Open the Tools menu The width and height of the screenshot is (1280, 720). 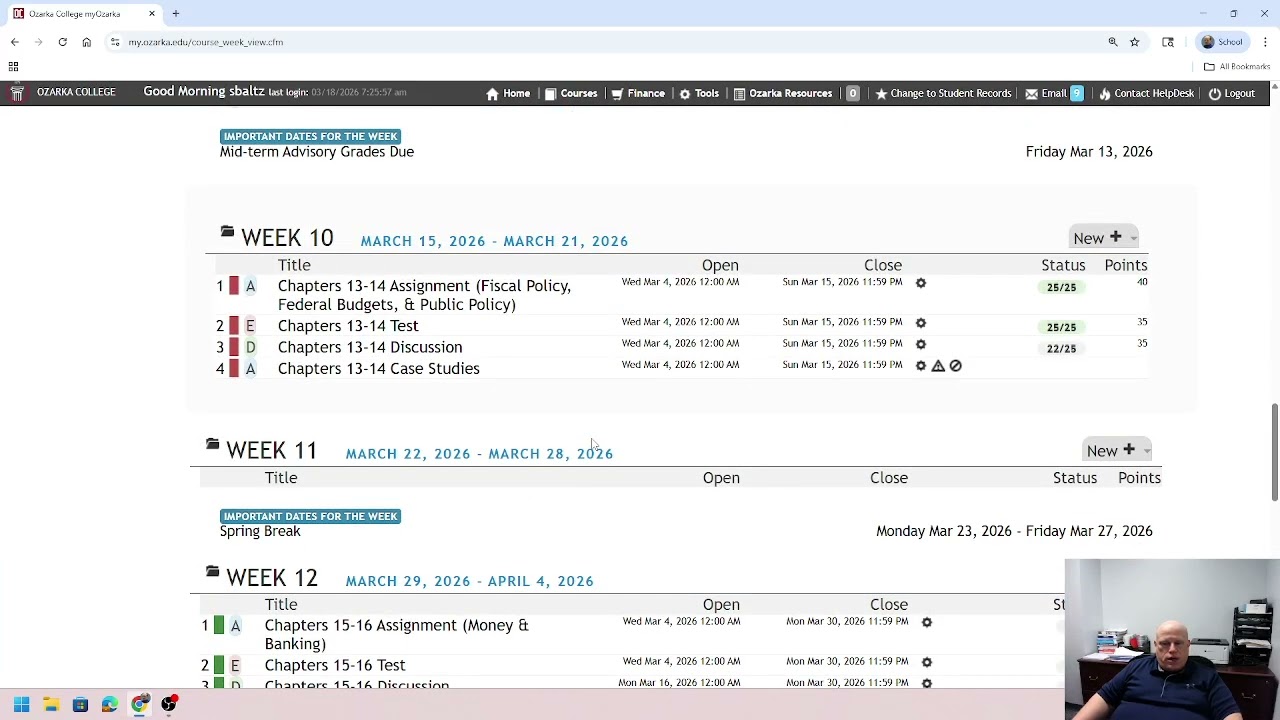pos(699,94)
